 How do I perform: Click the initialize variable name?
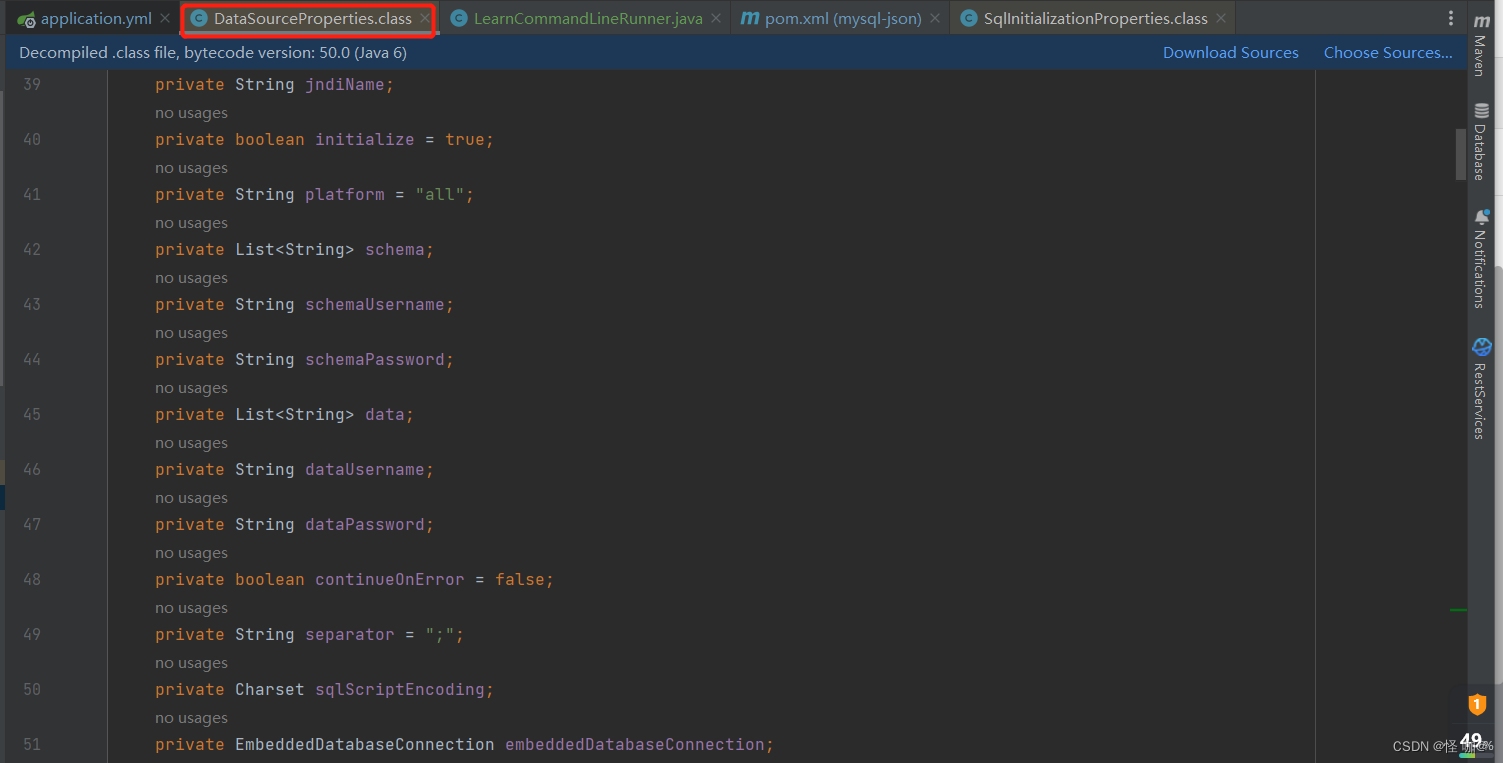coord(365,140)
